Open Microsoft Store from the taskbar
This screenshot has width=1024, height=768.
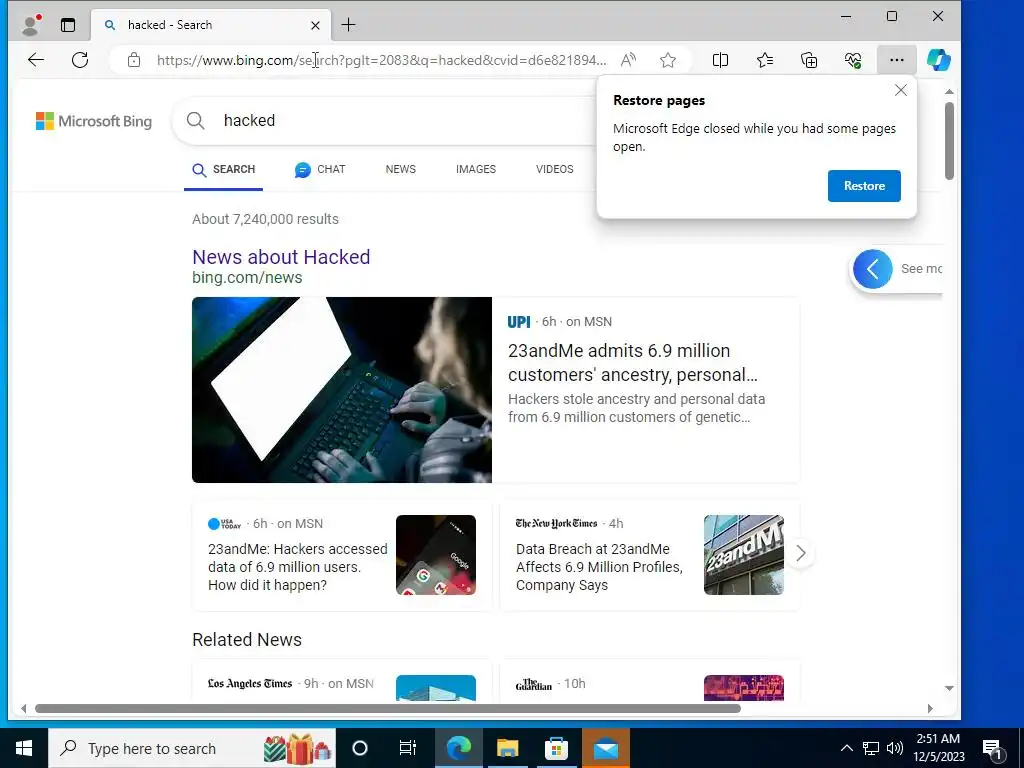556,748
